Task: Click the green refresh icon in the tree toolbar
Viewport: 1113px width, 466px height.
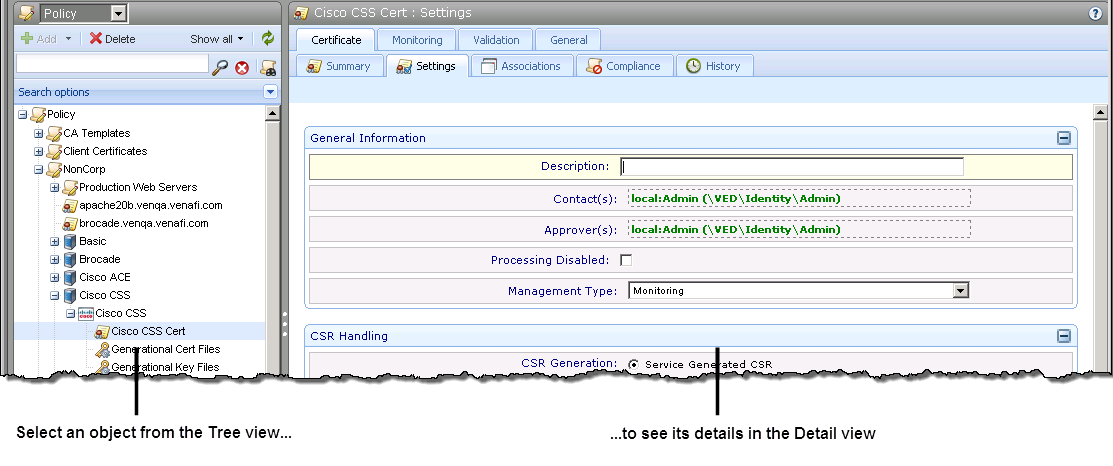Action: [x=268, y=39]
